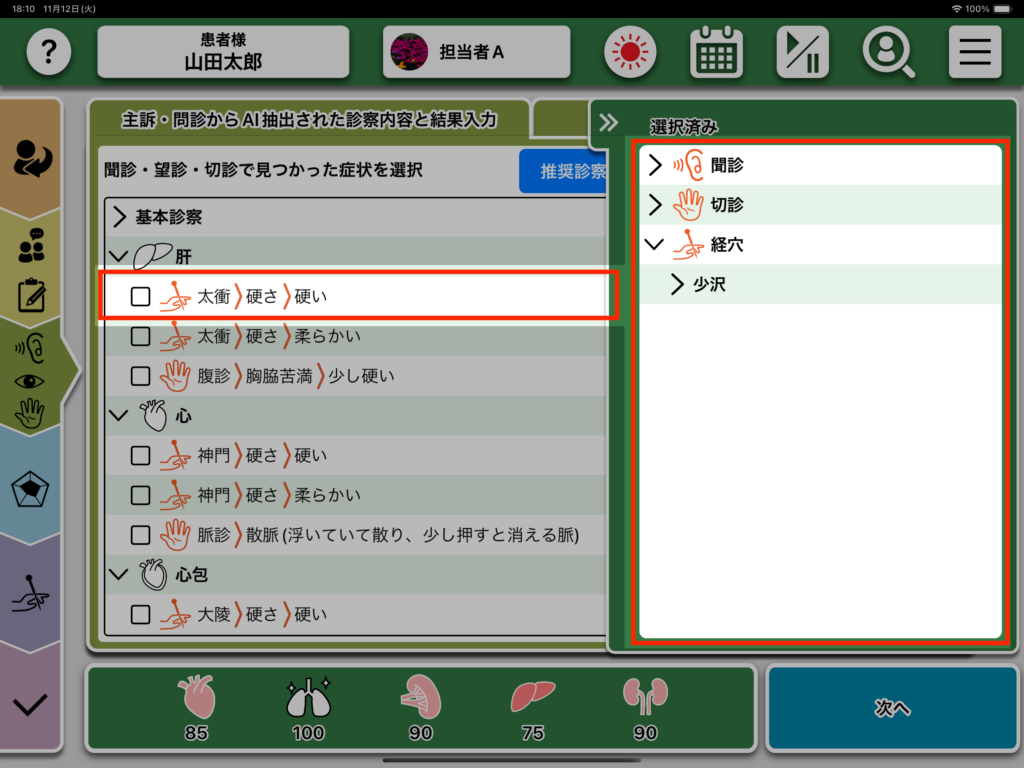
Task: Select the top return-arrow sidebar tab
Action: 31,157
